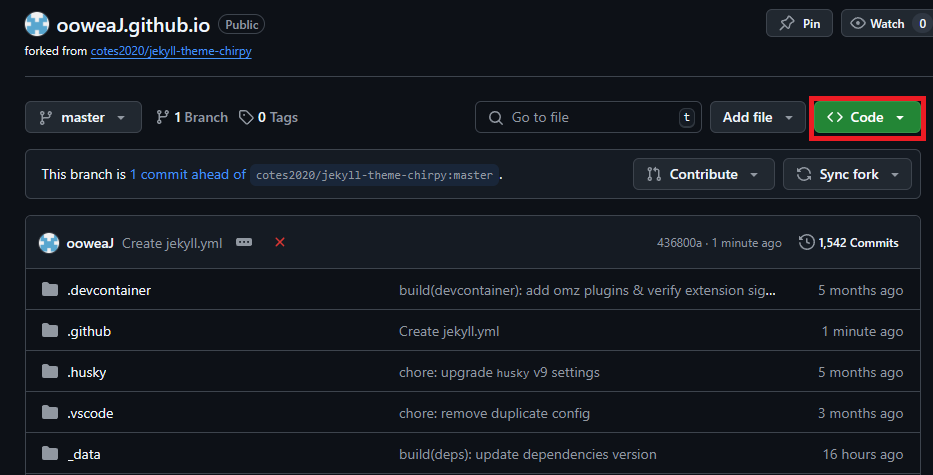Open the green Code dropdown
This screenshot has height=475, width=933.
coord(866,117)
